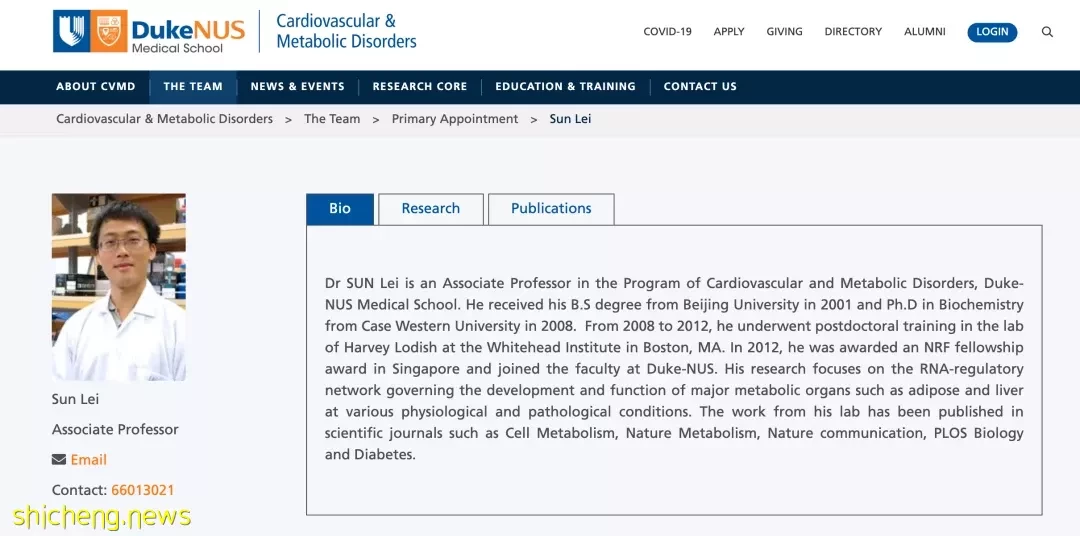Open the NEWS & EVENTS menu
This screenshot has height=536, width=1080.
(298, 87)
